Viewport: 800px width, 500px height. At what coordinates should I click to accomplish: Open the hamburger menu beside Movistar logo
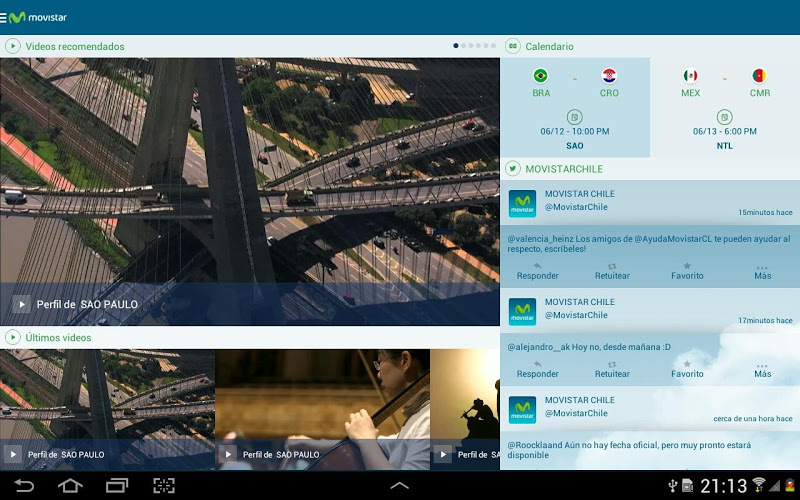(x=3, y=18)
